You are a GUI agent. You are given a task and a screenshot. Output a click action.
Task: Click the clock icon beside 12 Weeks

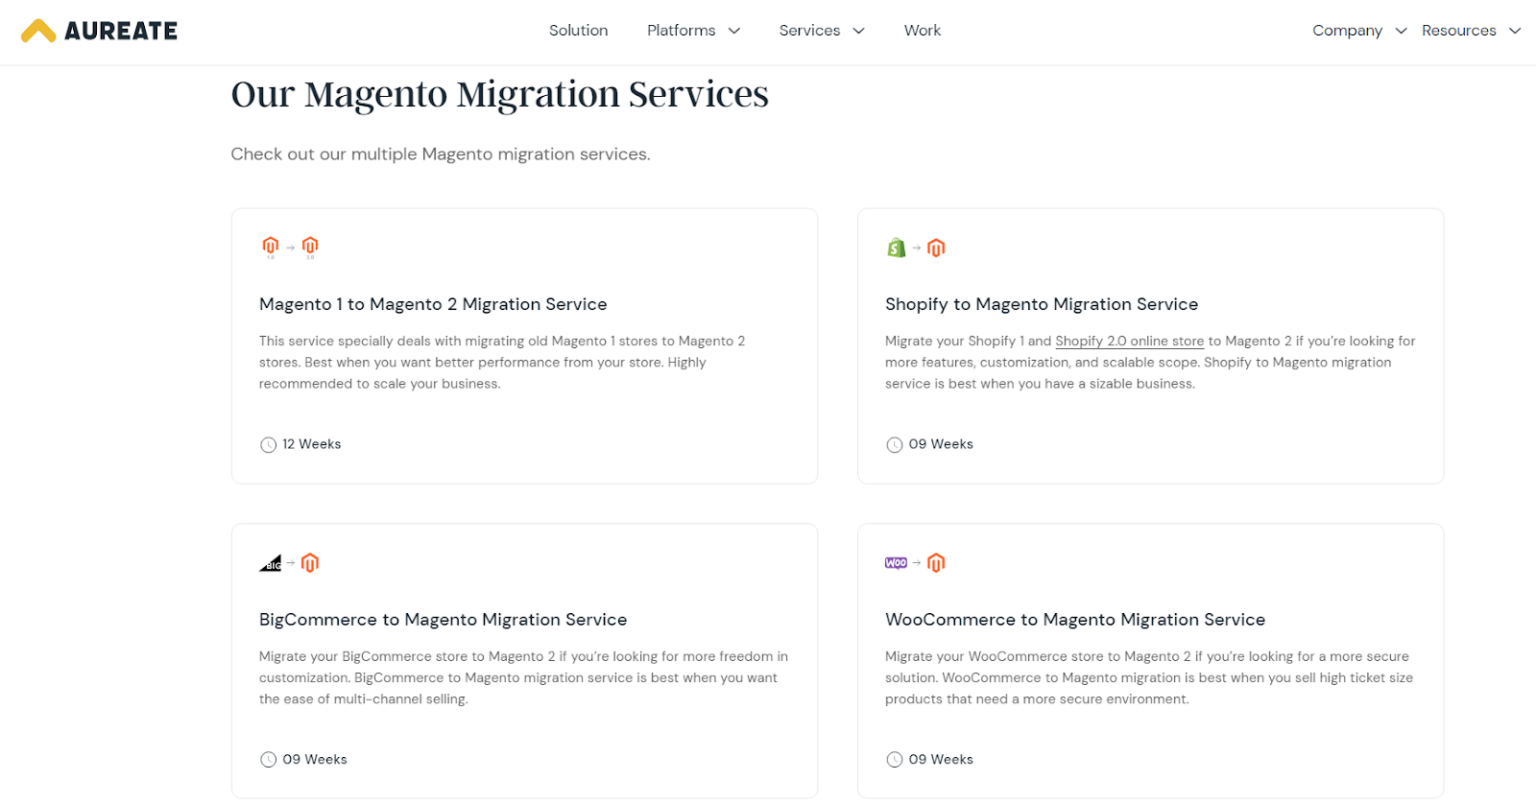coord(268,445)
